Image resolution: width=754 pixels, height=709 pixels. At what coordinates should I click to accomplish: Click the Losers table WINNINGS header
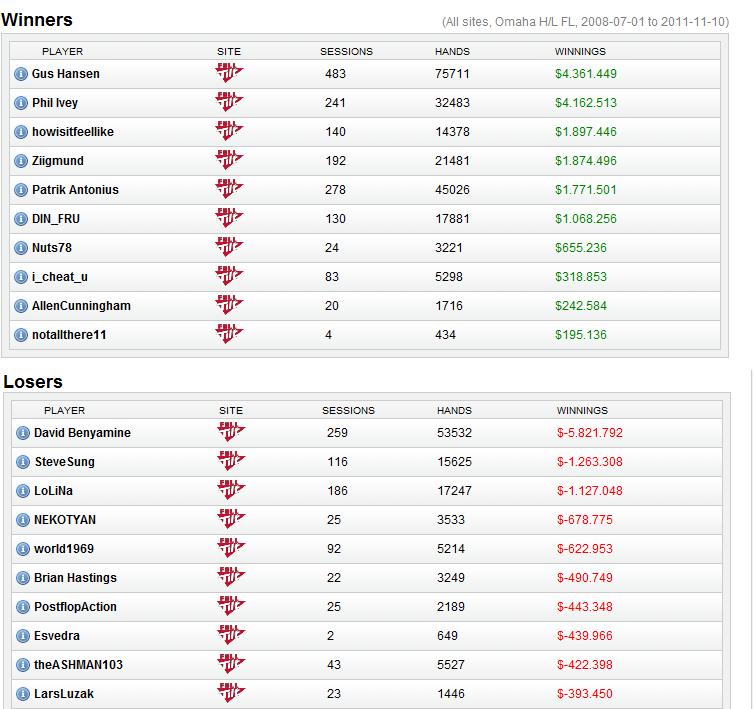pos(582,410)
